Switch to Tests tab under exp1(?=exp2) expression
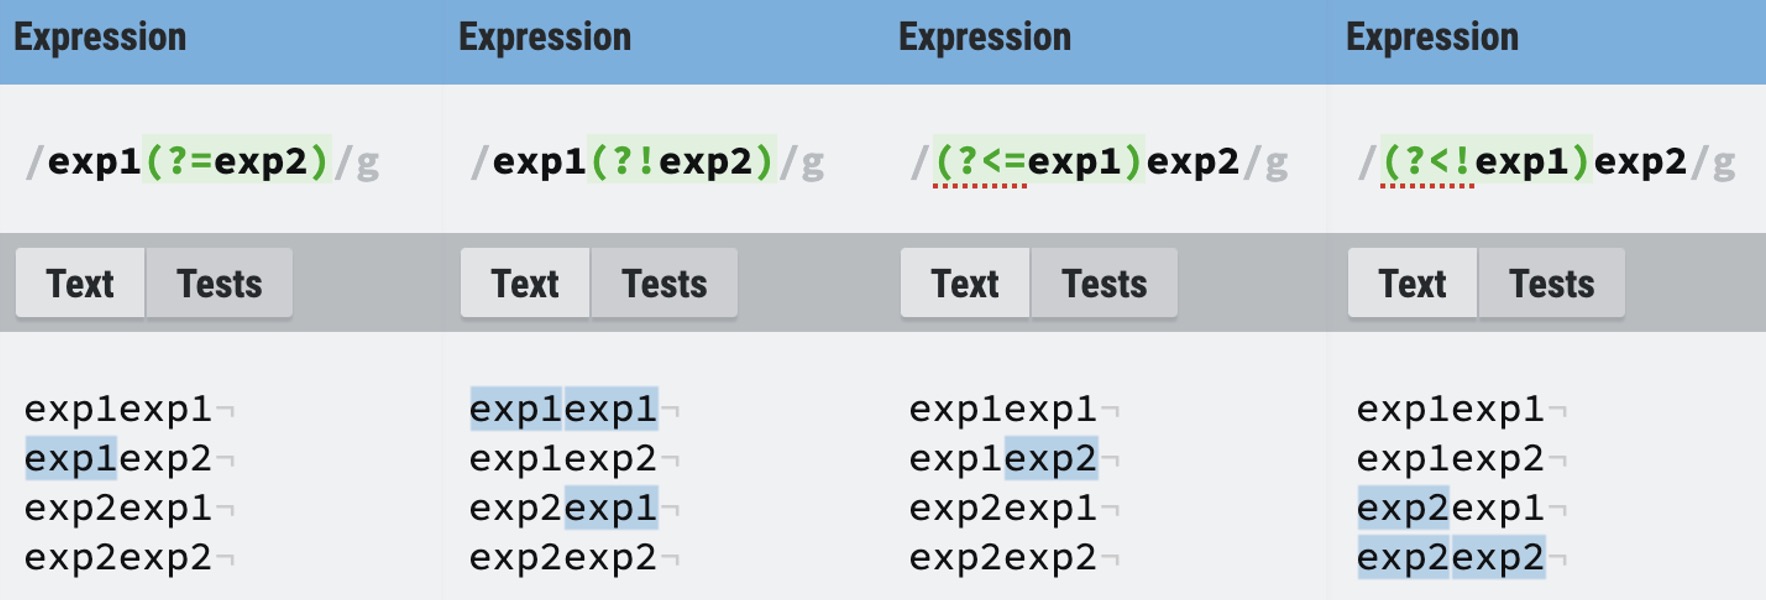Screen dimensions: 1766x600 (x=219, y=284)
